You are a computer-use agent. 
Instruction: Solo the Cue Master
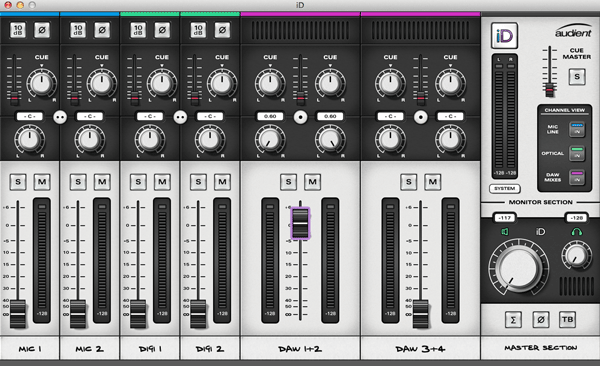(577, 77)
